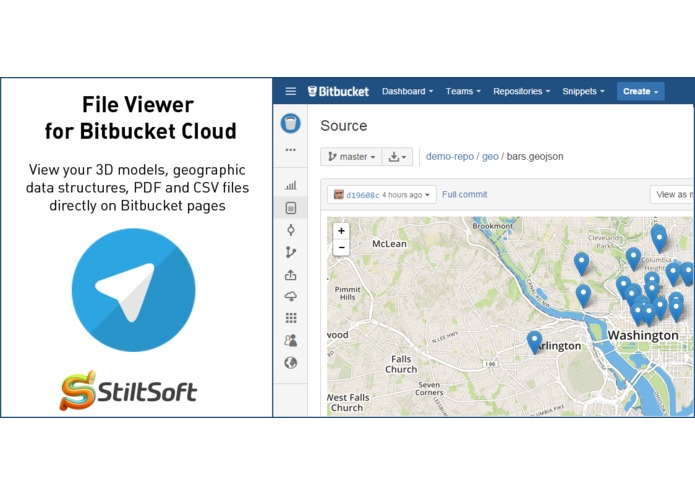Open the sidebar three-dots actions menu

(291, 150)
